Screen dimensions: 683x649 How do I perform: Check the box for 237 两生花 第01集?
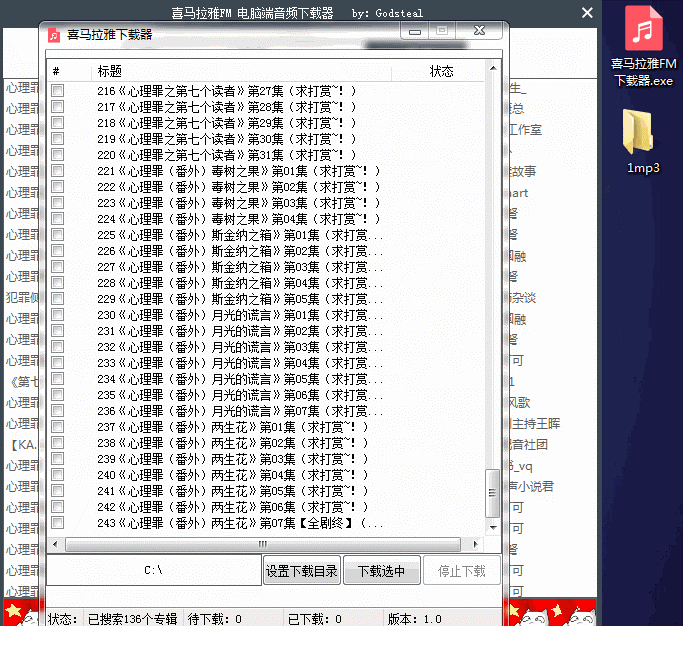tap(57, 427)
